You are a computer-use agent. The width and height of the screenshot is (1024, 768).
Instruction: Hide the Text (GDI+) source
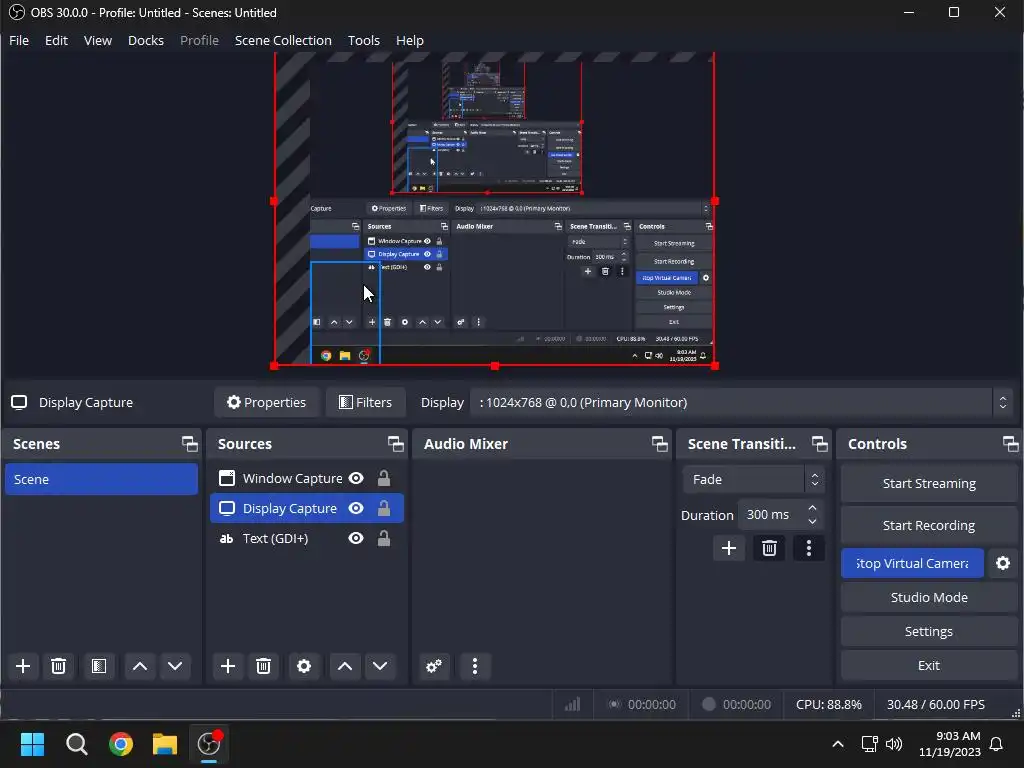point(356,538)
